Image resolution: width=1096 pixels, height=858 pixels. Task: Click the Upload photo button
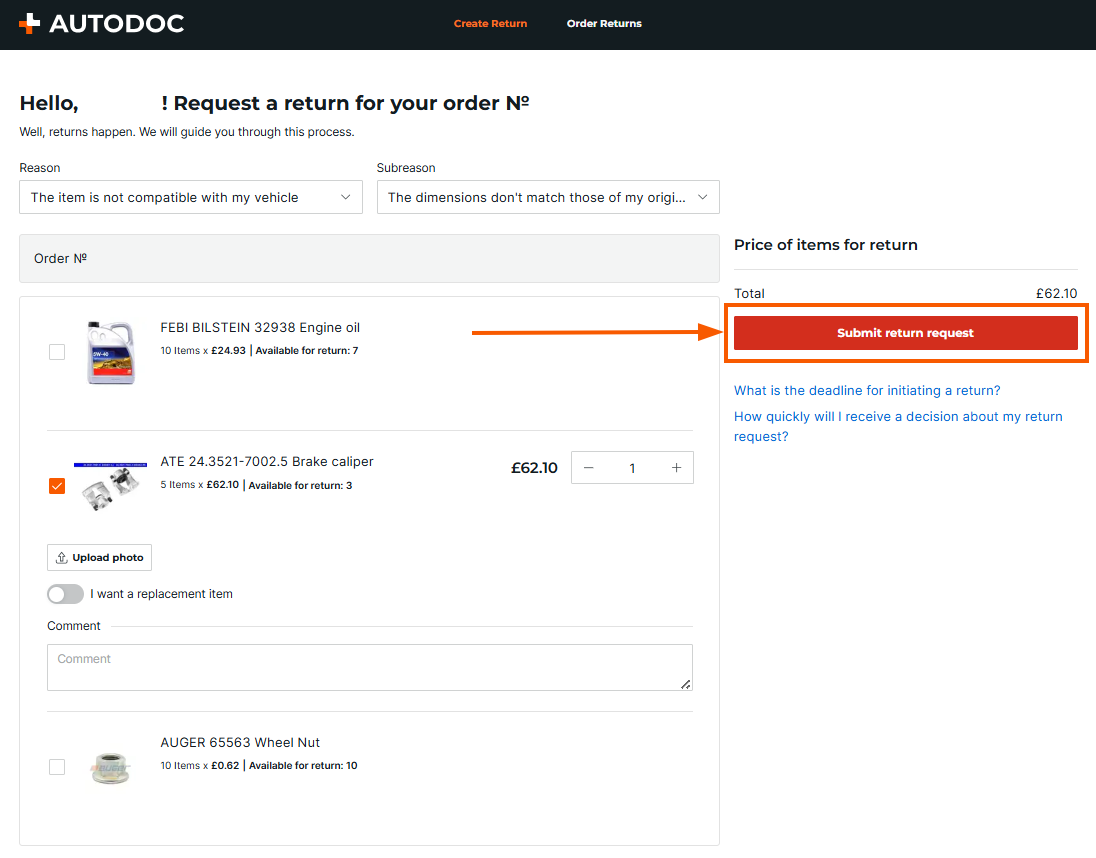99,557
